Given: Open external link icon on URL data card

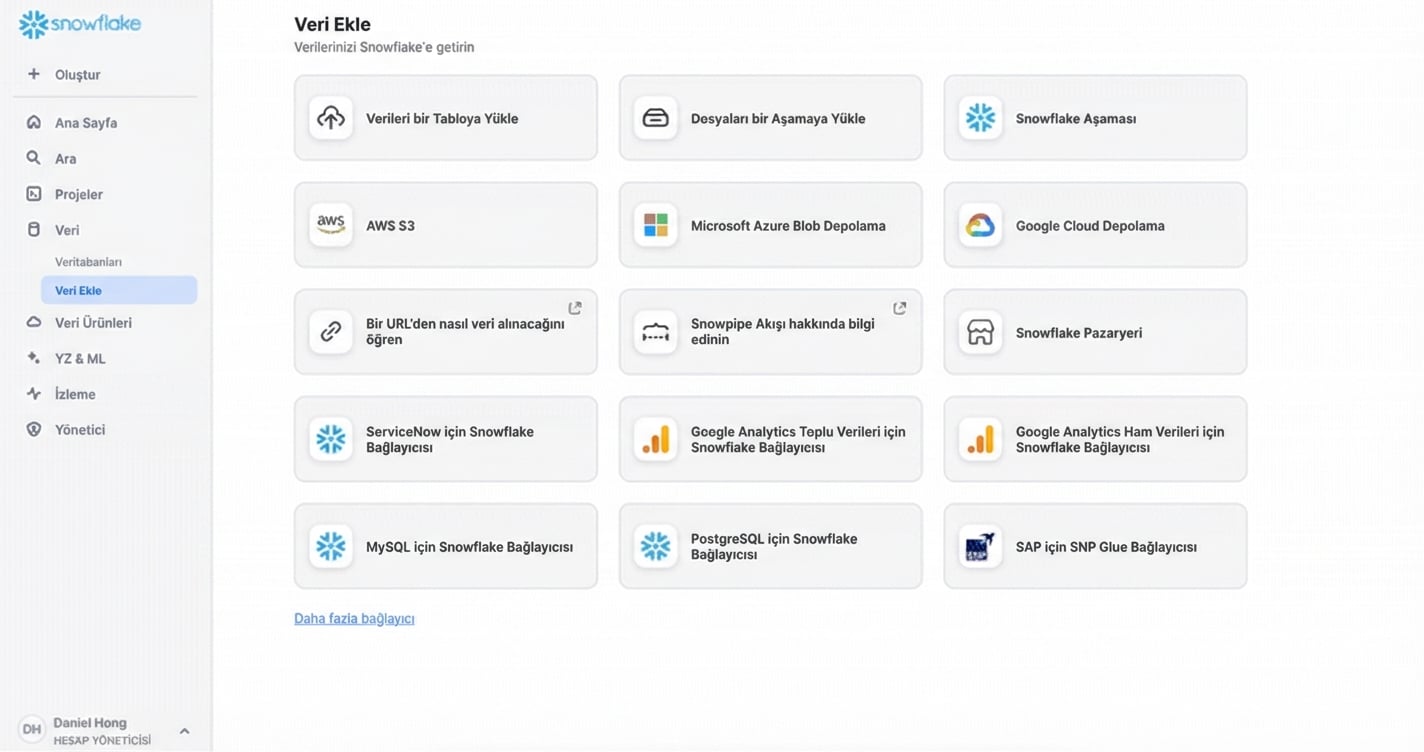Looking at the screenshot, I should (x=575, y=308).
